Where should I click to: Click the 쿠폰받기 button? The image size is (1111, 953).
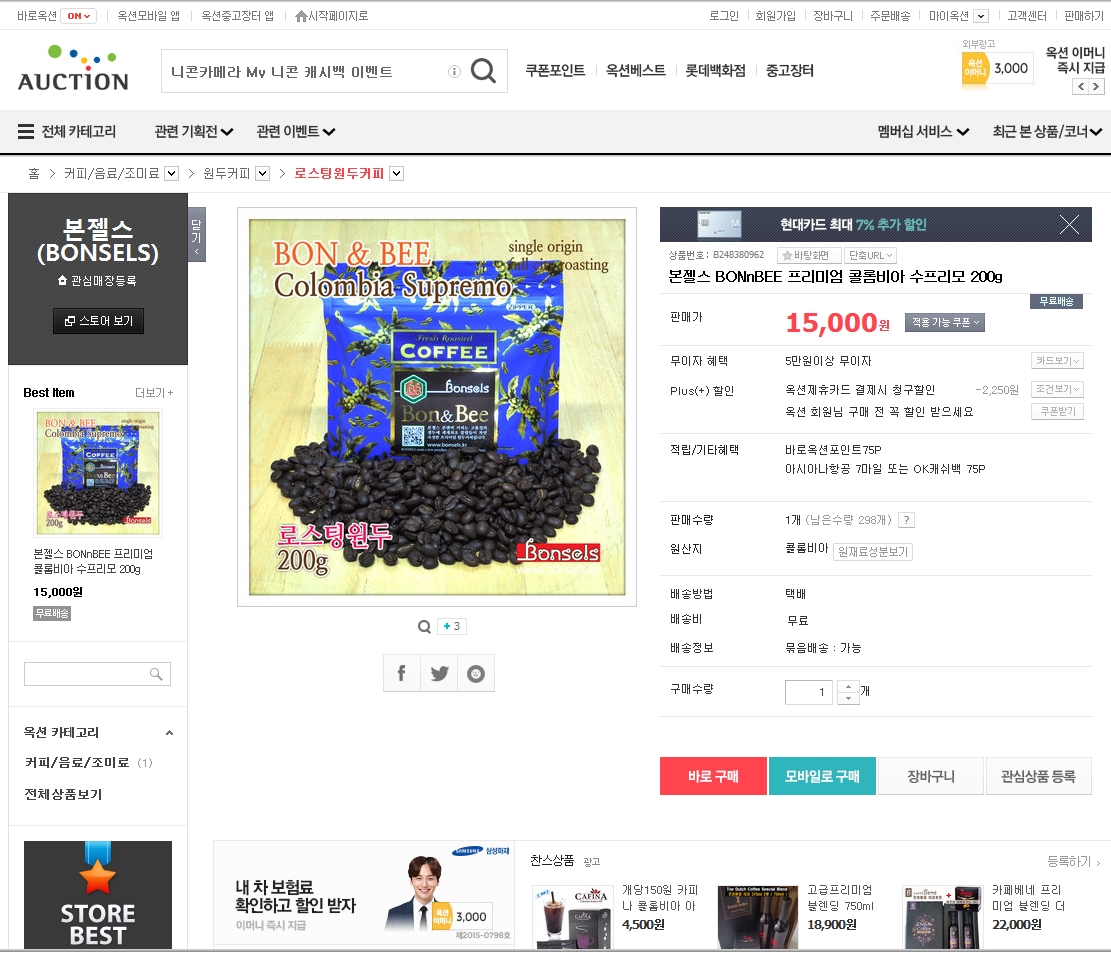(x=1057, y=411)
